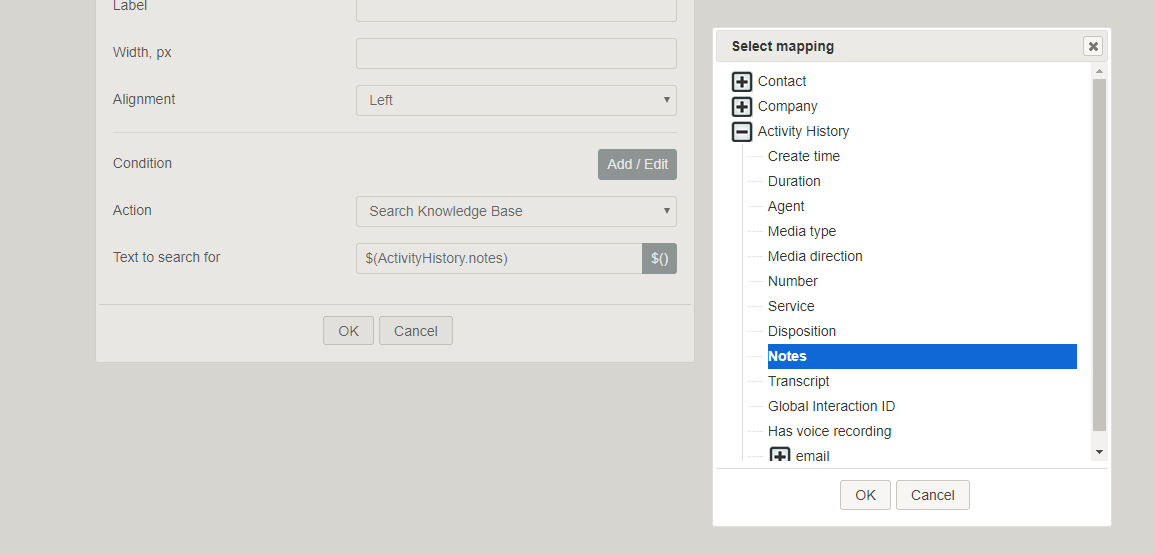The width and height of the screenshot is (1155, 555).
Task: Click the mapping list scrollbar down arrow
Action: (1099, 452)
